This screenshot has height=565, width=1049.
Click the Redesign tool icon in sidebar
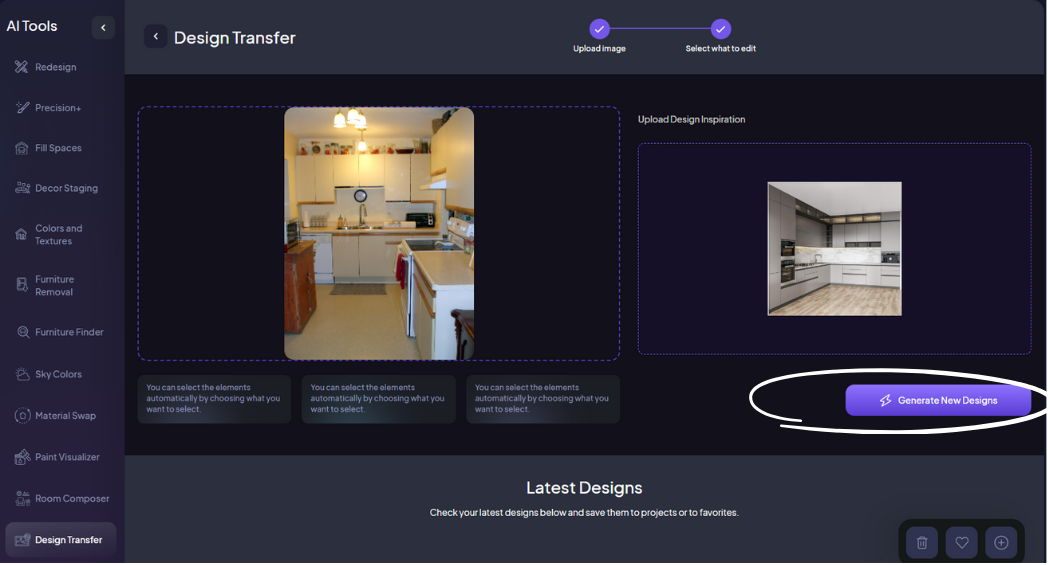pyautogui.click(x=21, y=67)
